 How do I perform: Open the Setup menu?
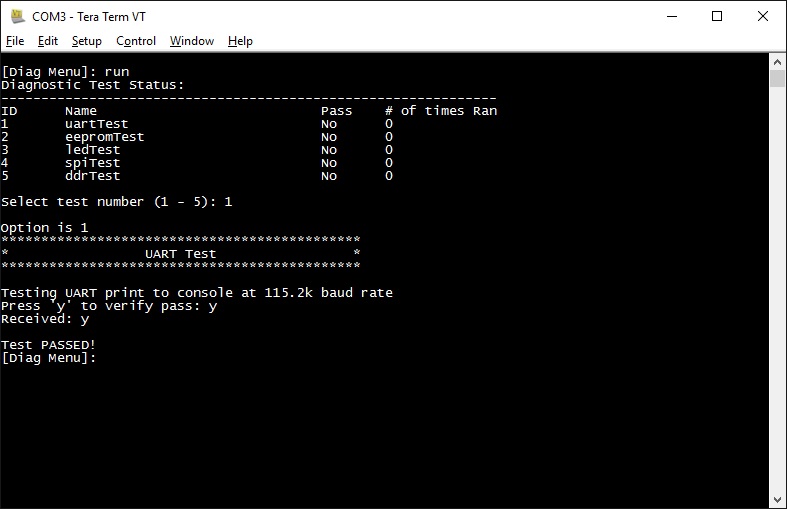[x=87, y=41]
